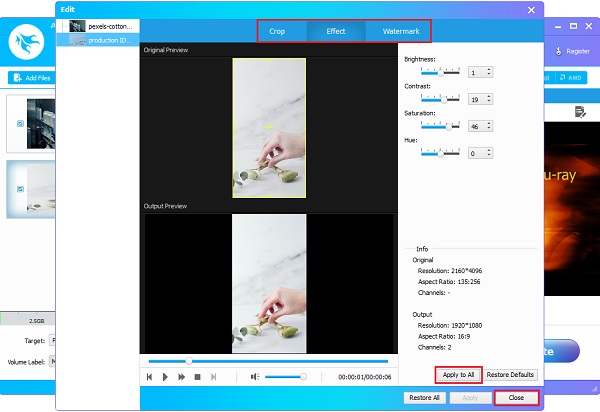Step to the next frame
Viewport: 600px width, 412px height.
click(x=214, y=377)
